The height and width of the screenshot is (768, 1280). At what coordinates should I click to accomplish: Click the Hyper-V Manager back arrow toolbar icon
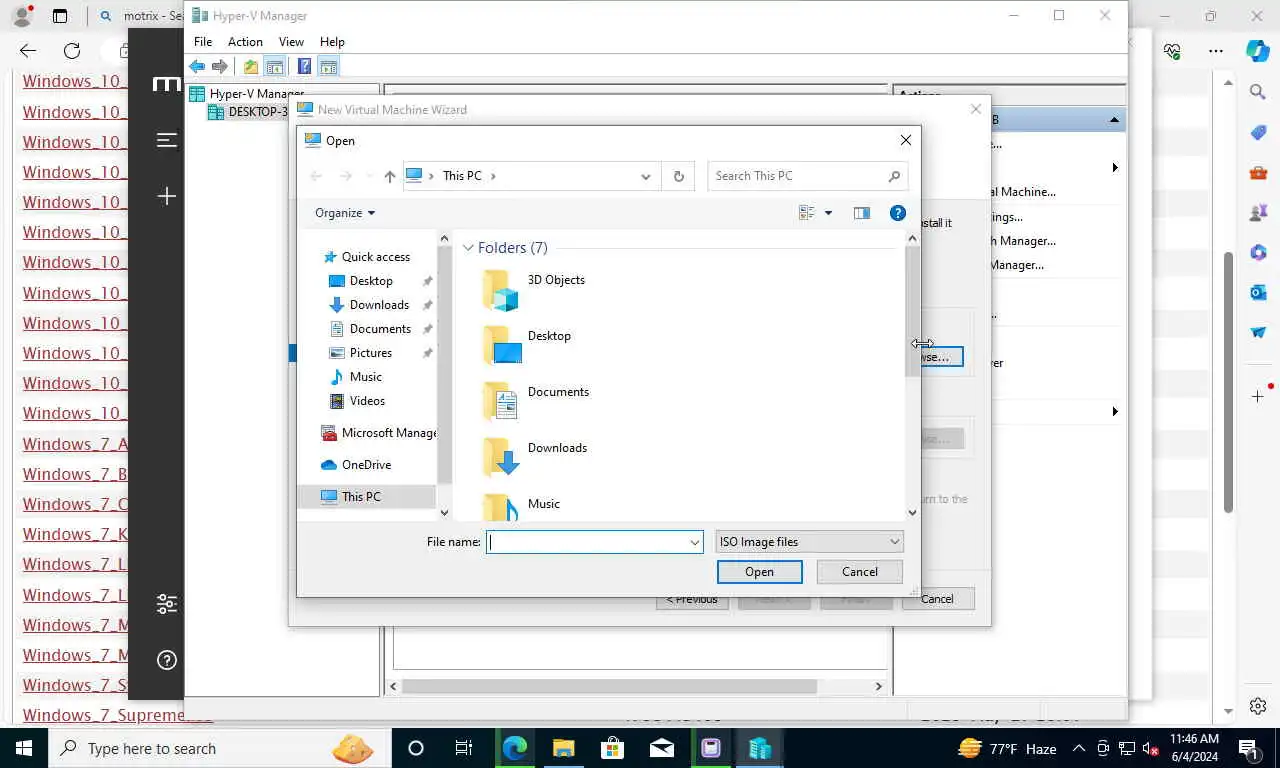point(197,67)
